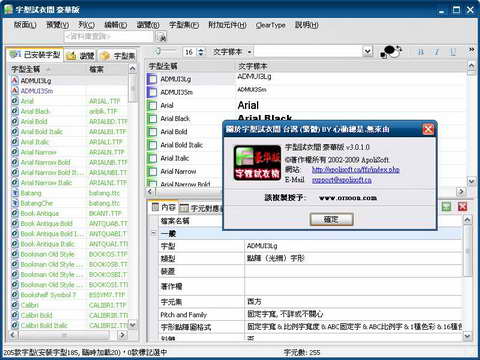Click the toolbar overflow chevron at right
This screenshot has width=480, height=360.
(x=471, y=49)
